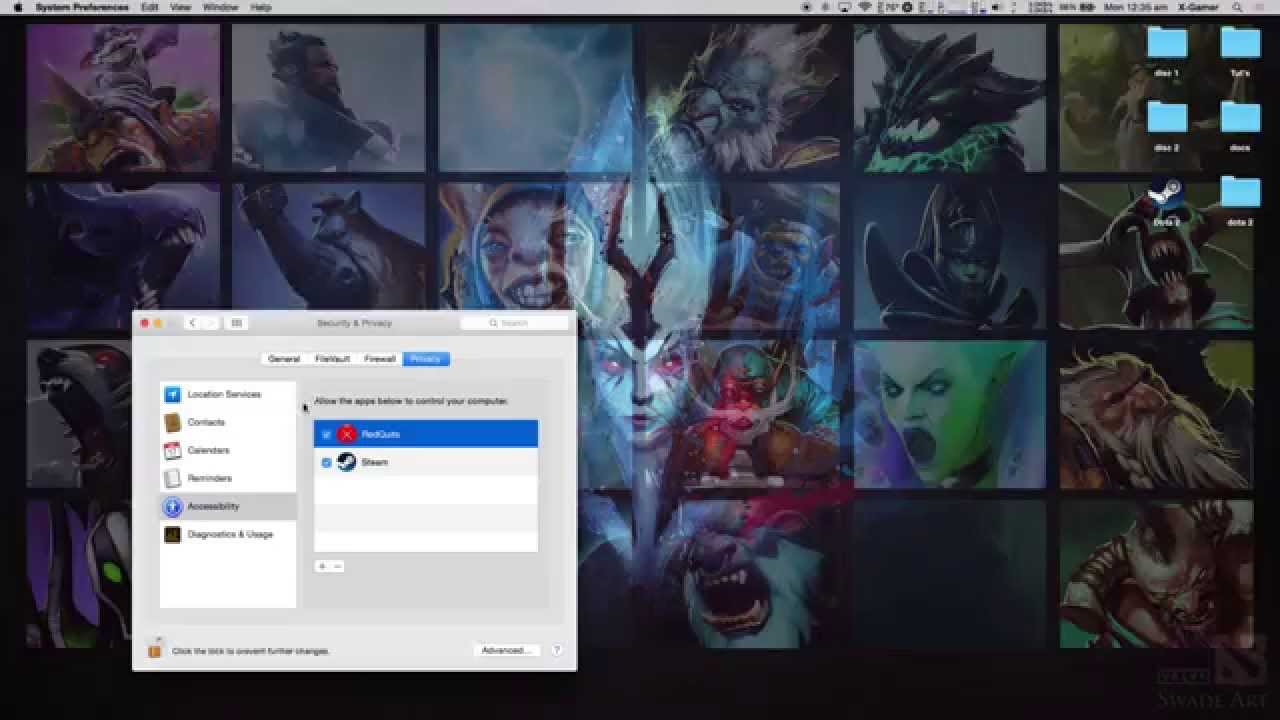Click the plus button to add an app
Screen dimensions: 1280x720
[322, 566]
